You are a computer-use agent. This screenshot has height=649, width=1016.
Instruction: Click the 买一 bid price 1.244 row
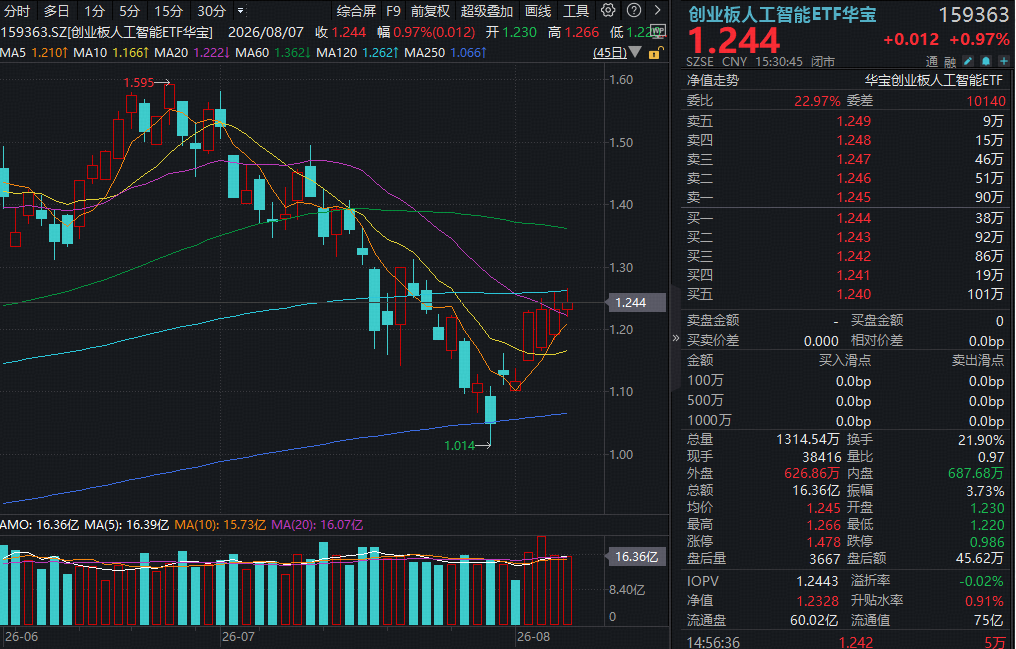pos(845,218)
